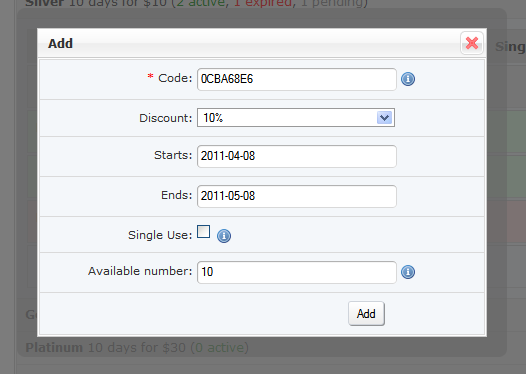526x374 pixels.
Task: Open the Discount dropdown
Action: click(296, 117)
